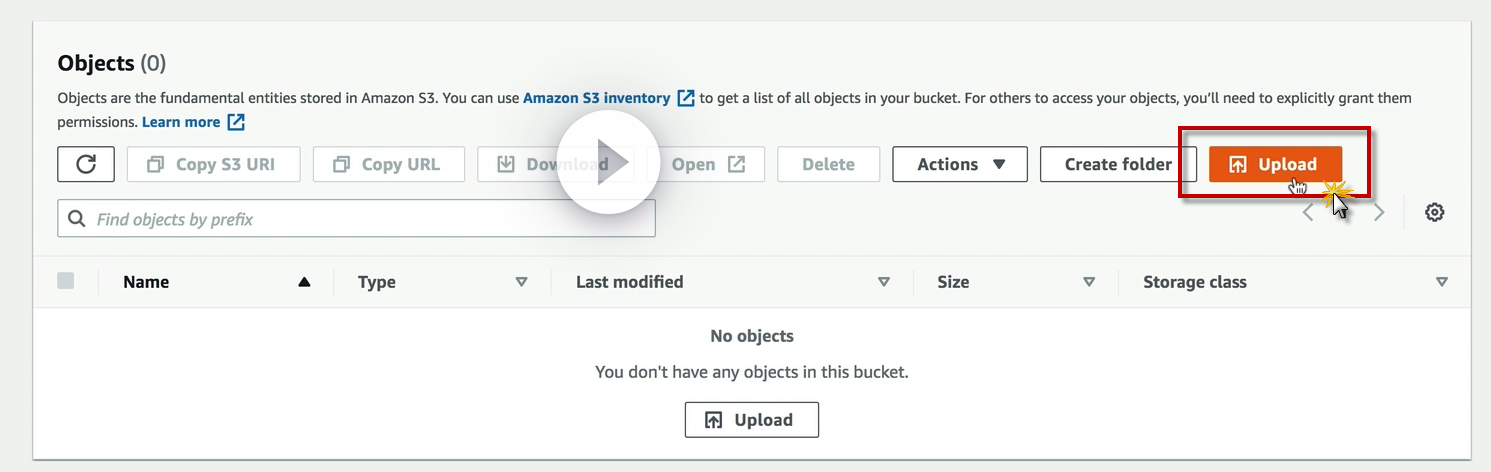Go to previous page arrow
This screenshot has height=472, width=1491.
pos(1308,212)
